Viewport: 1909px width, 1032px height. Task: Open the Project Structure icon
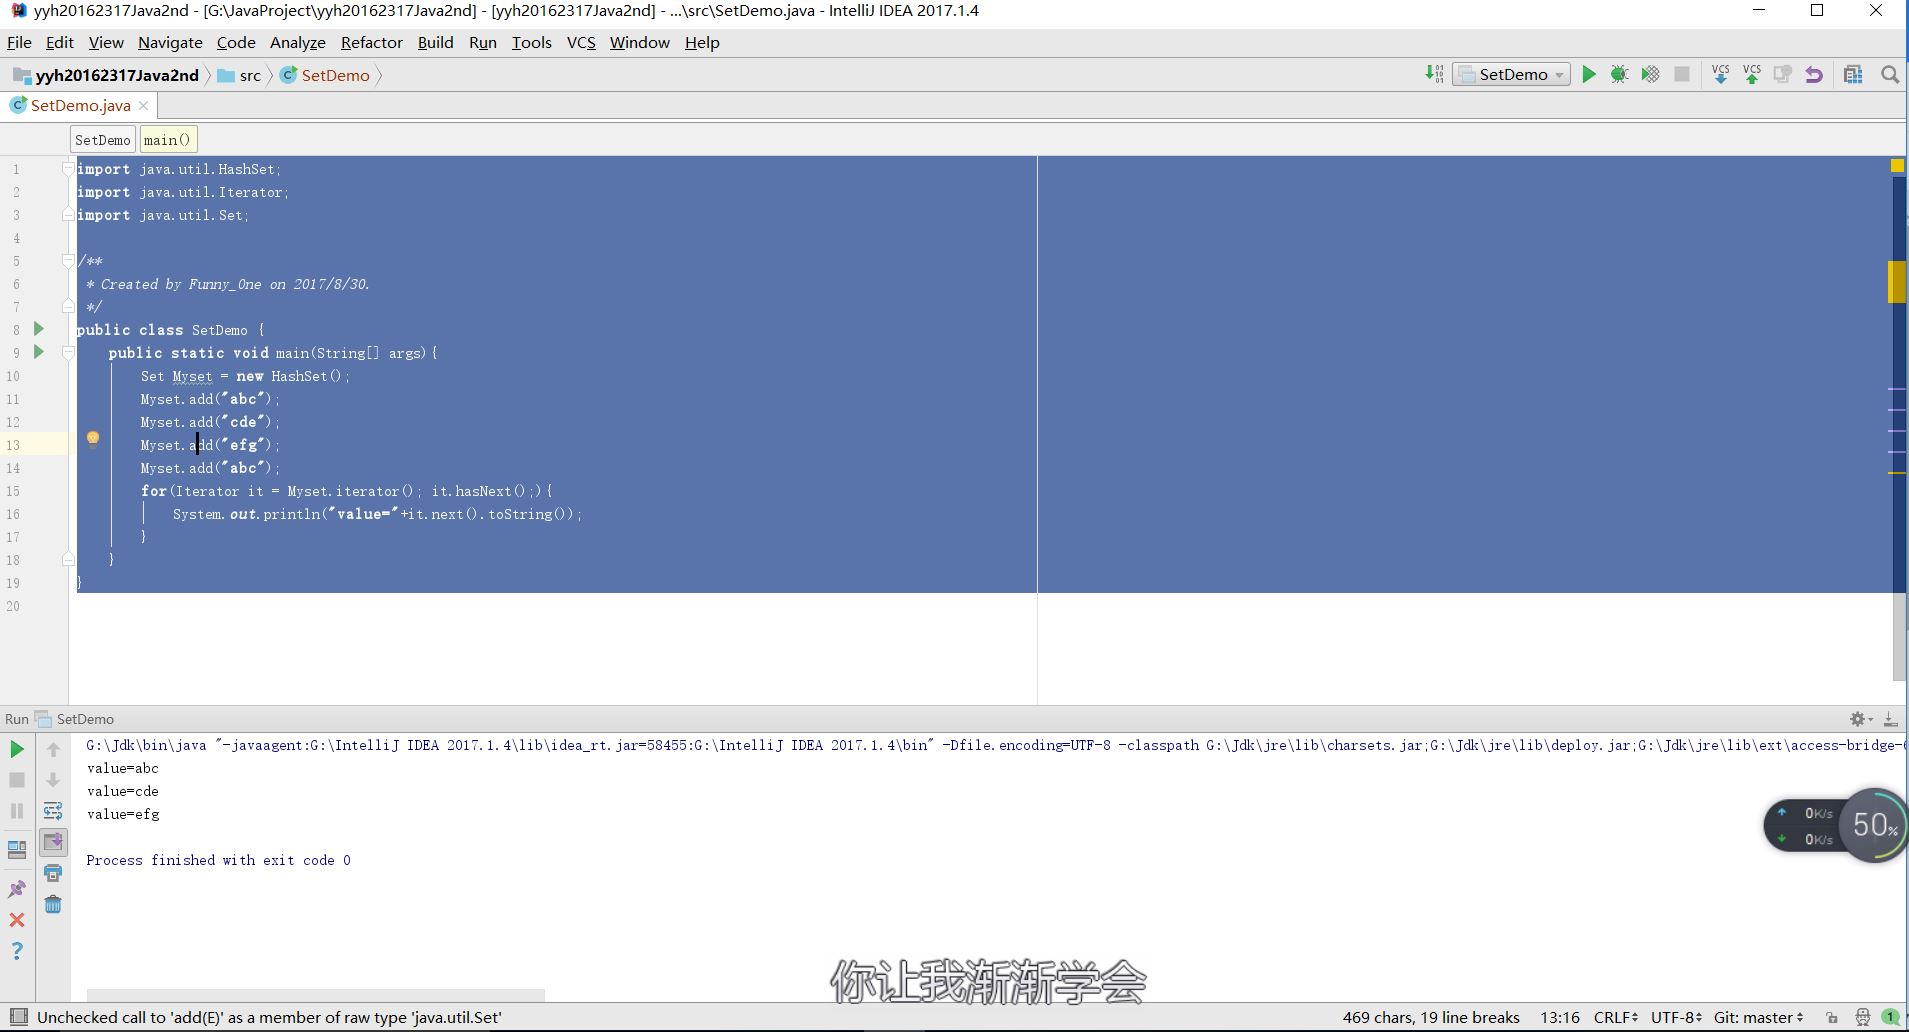click(x=1853, y=74)
